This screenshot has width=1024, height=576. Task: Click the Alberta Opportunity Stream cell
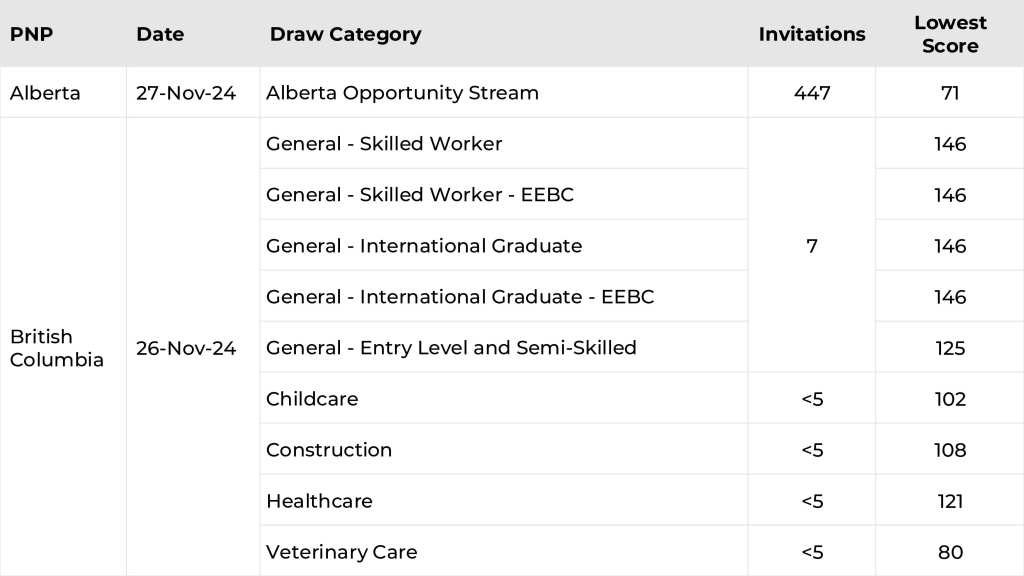click(x=402, y=93)
